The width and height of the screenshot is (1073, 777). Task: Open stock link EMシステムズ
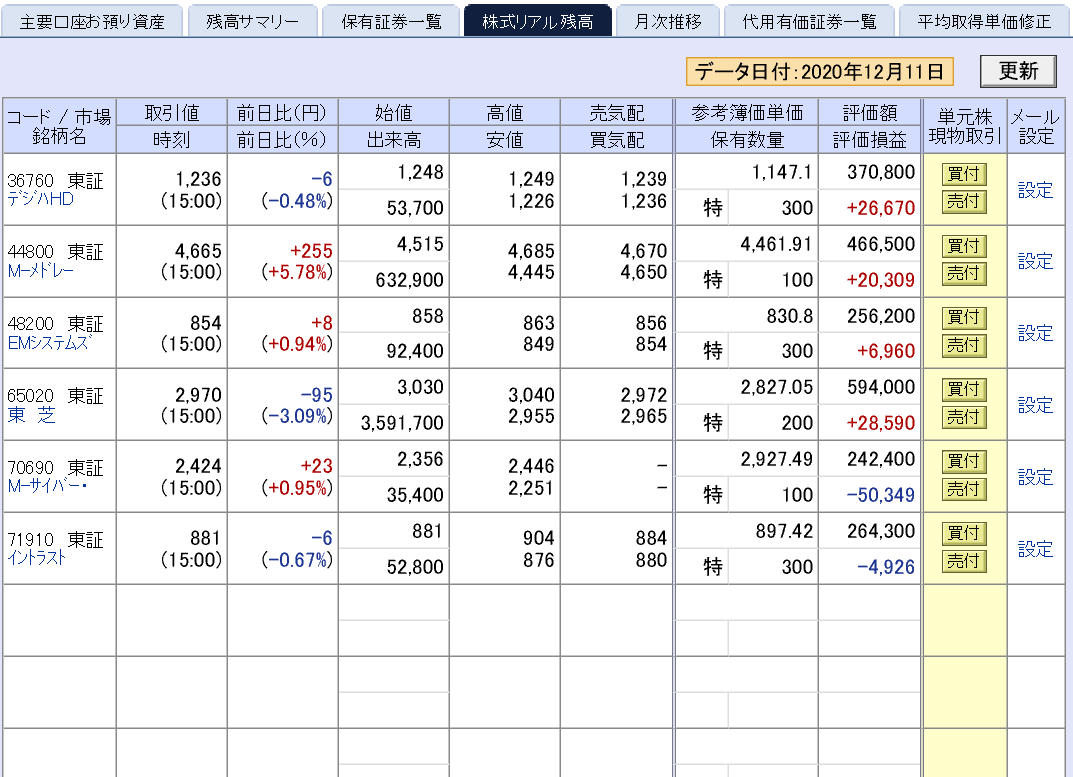point(48,343)
